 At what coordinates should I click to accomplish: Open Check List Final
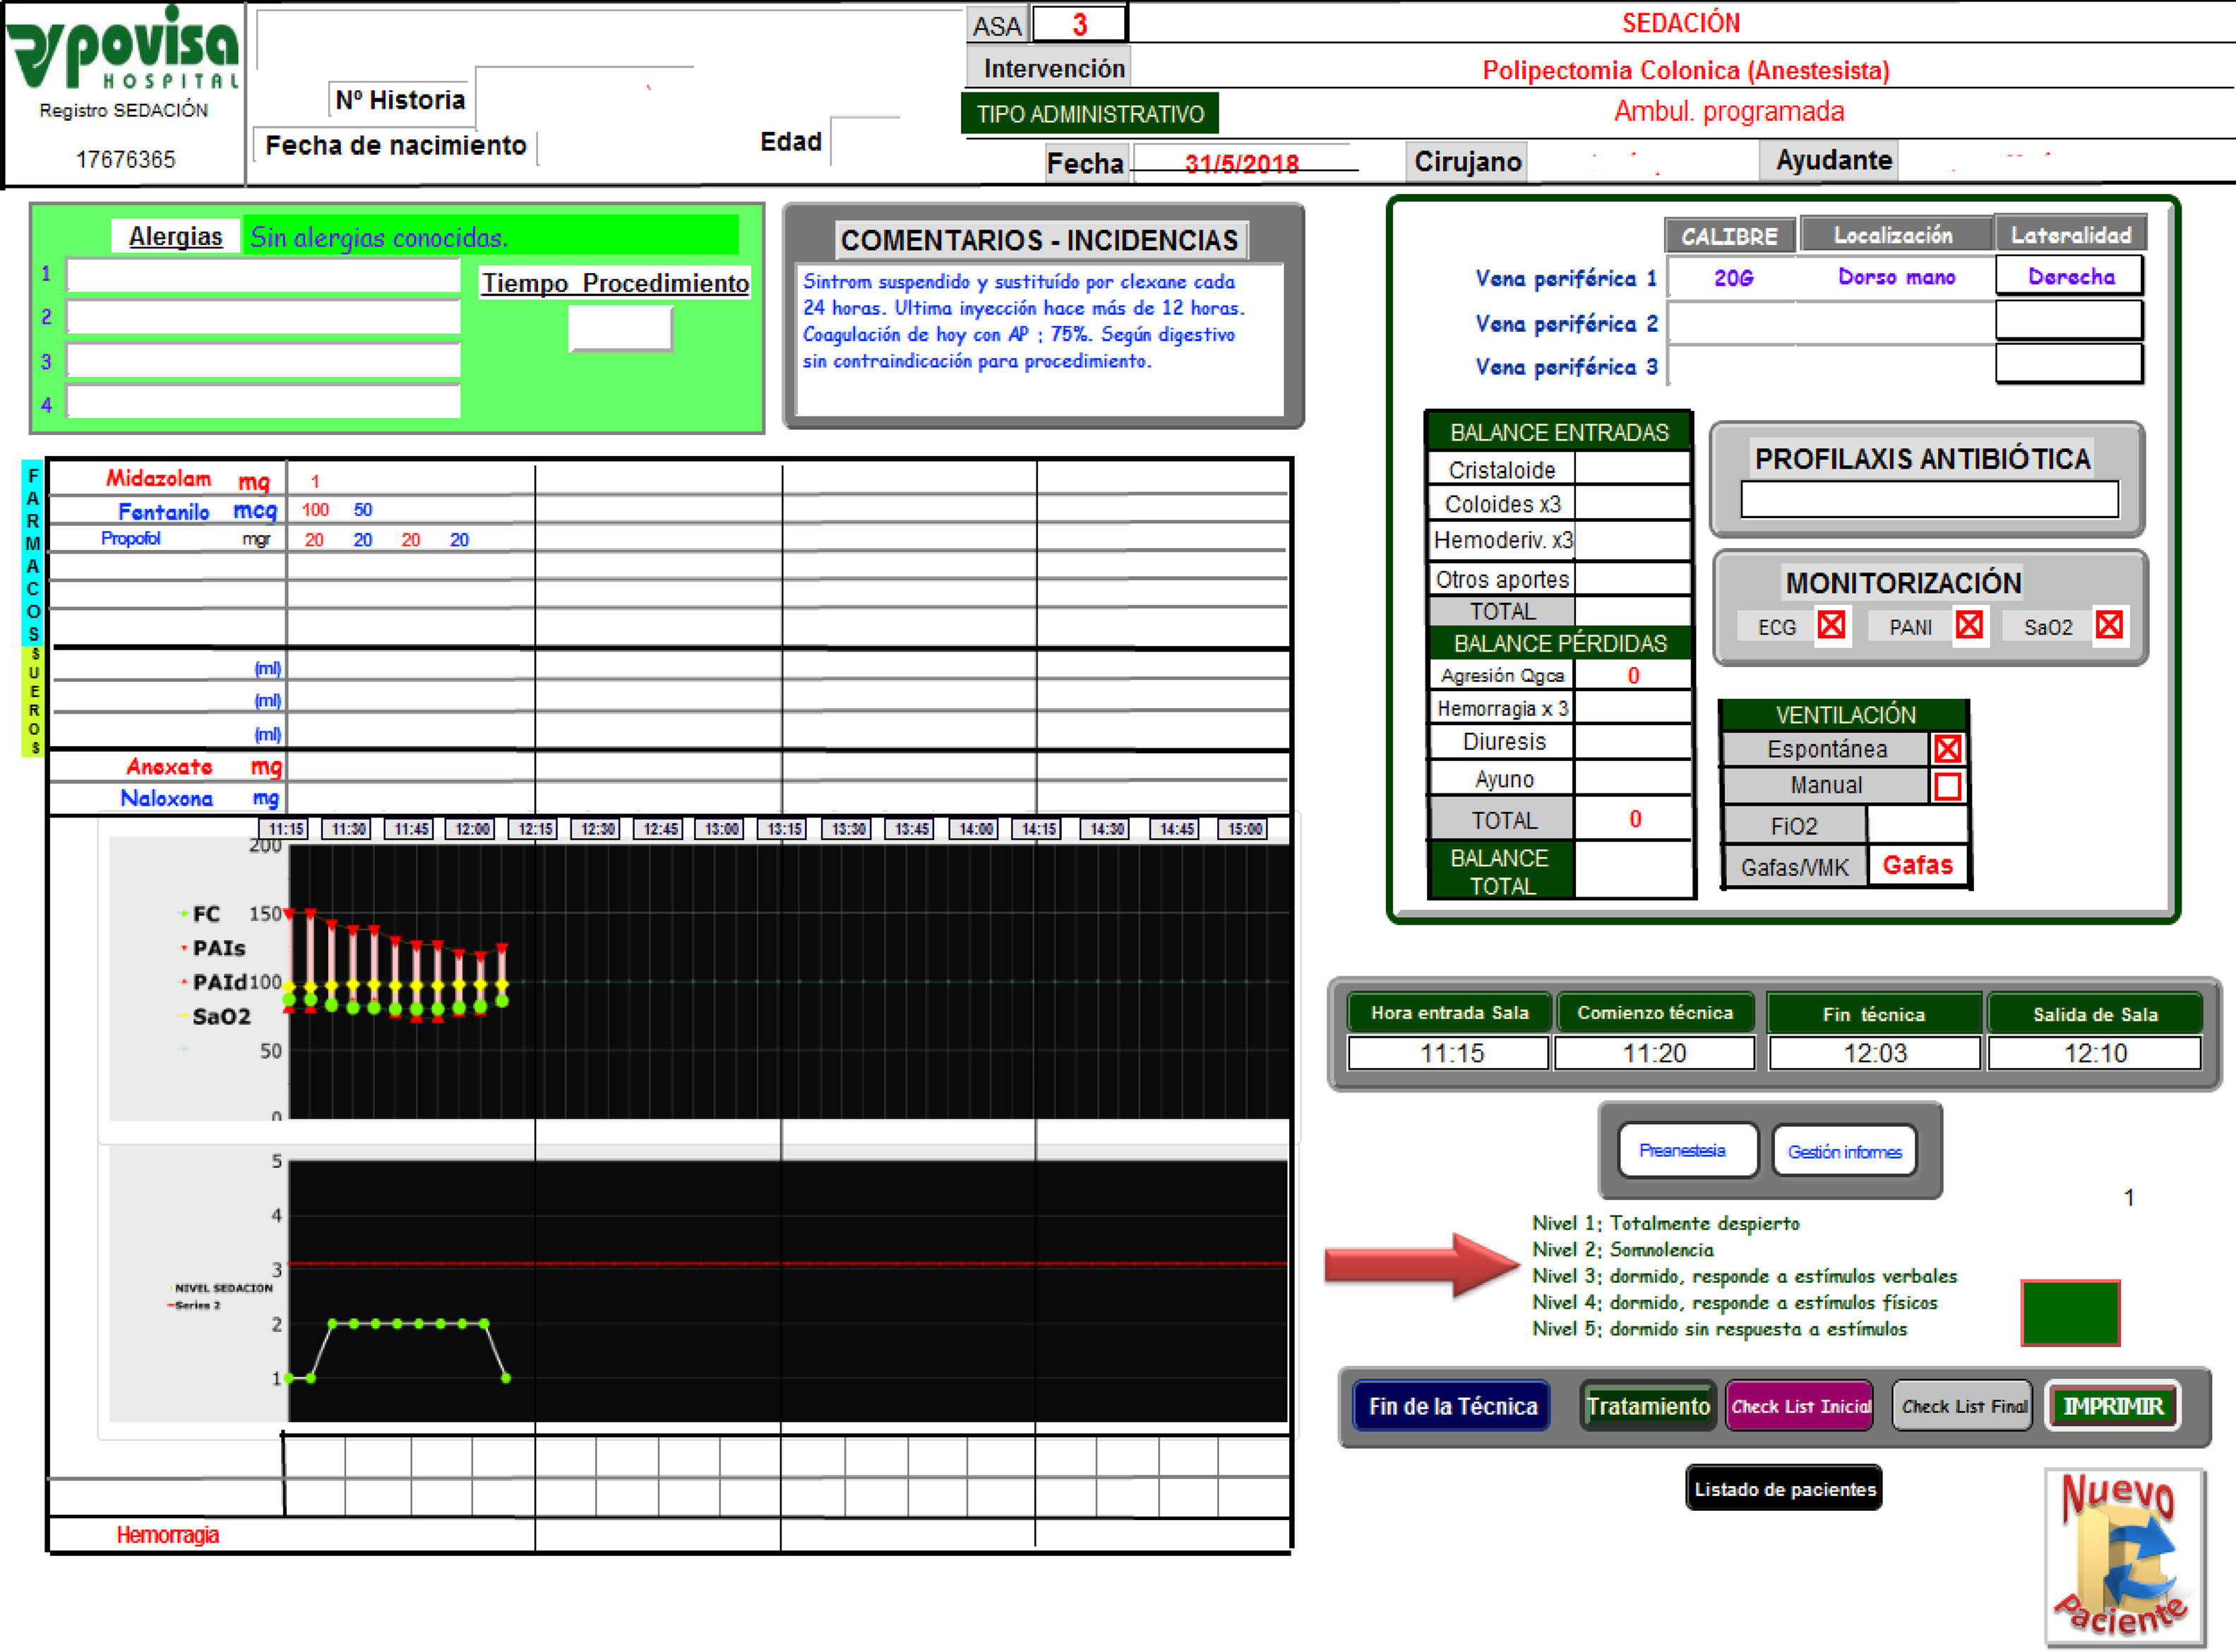coord(1963,1406)
